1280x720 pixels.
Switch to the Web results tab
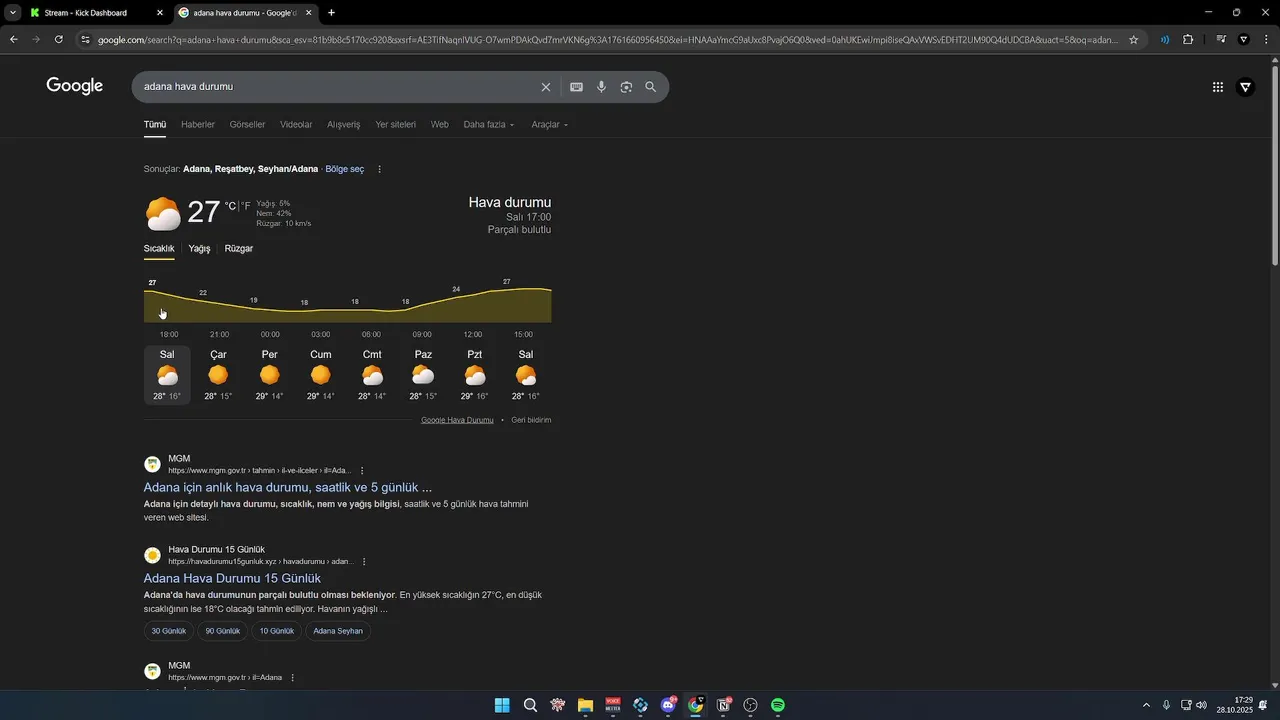coord(440,125)
